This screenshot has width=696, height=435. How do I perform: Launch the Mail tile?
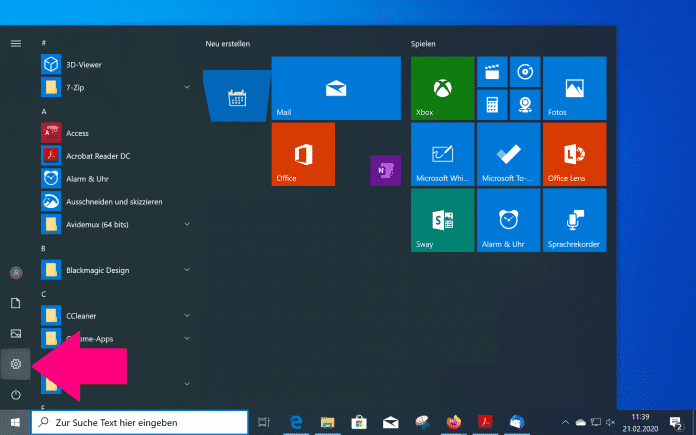click(335, 87)
